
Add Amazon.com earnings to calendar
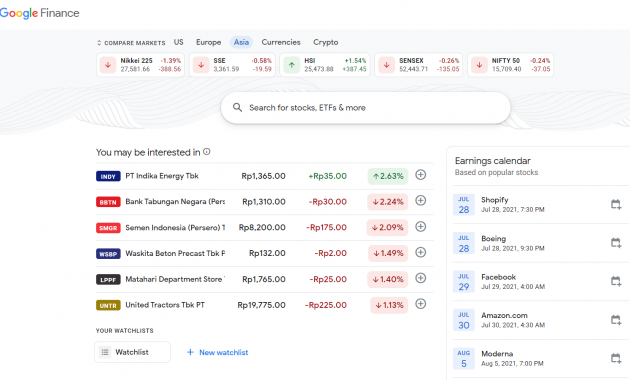616,320
